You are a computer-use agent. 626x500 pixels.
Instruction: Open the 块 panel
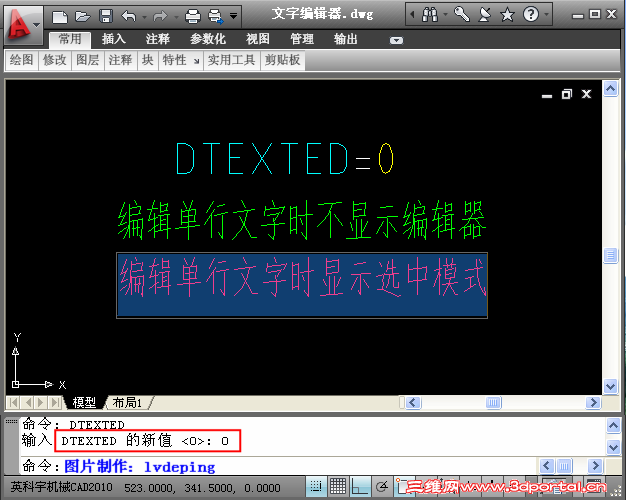coord(148,60)
